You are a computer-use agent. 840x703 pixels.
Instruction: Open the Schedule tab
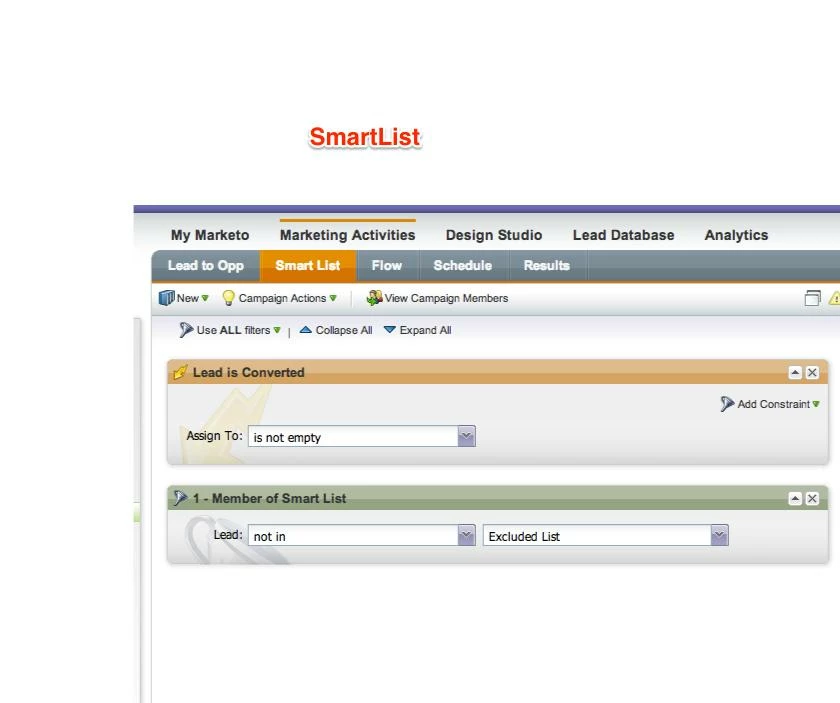click(x=463, y=266)
